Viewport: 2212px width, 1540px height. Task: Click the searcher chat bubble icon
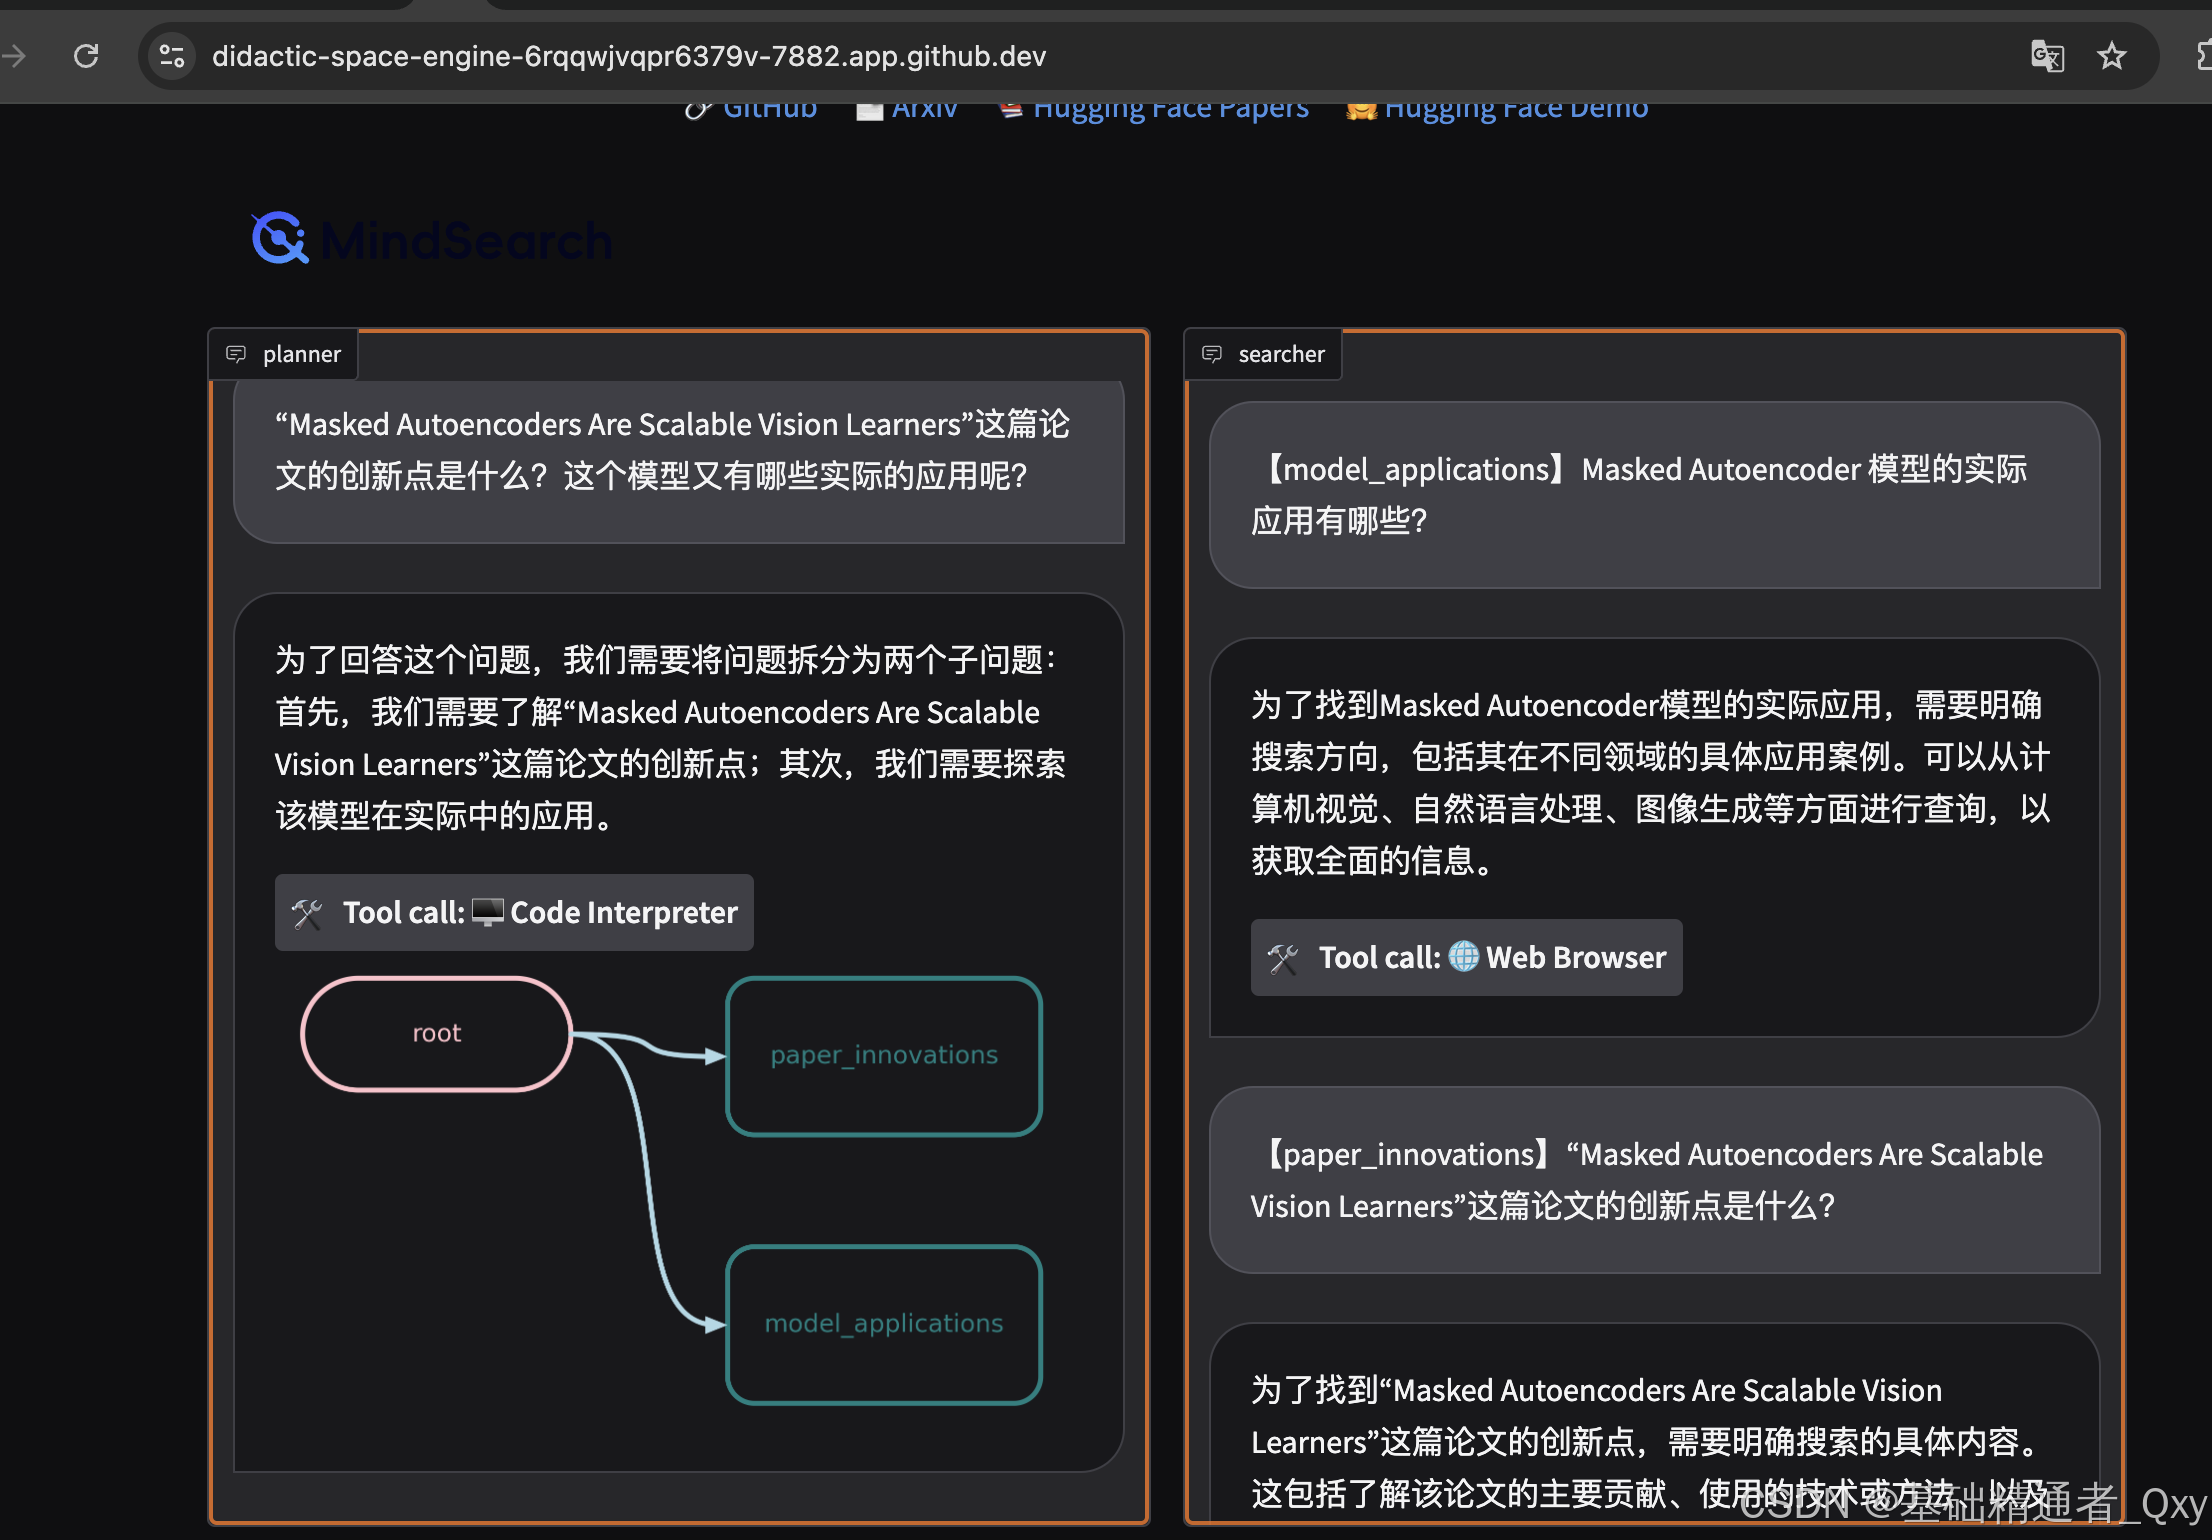click(1212, 354)
